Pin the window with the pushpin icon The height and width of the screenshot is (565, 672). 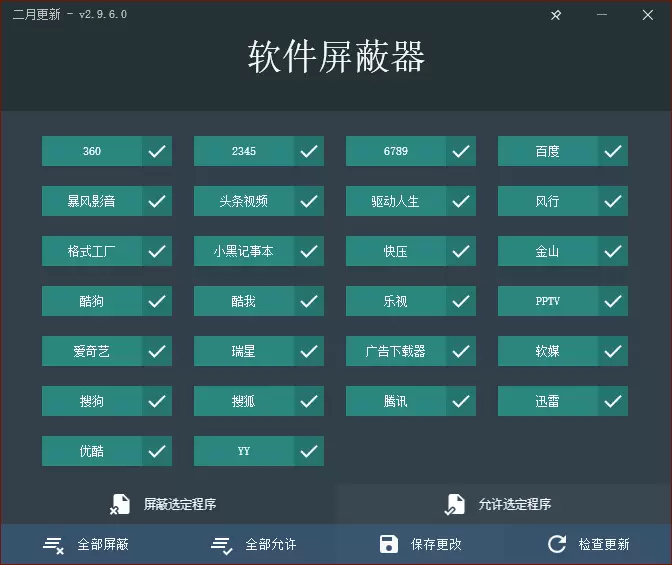[556, 15]
